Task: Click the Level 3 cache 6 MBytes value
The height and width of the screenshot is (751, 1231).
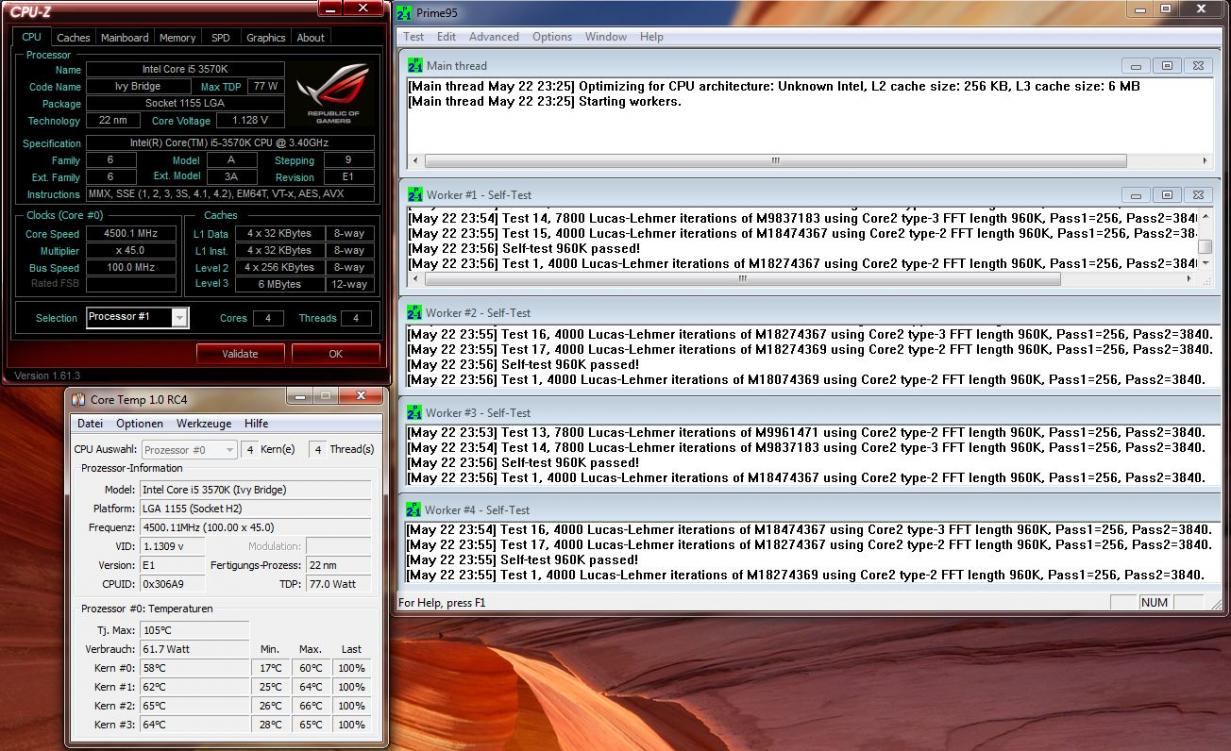Action: click(x=281, y=284)
